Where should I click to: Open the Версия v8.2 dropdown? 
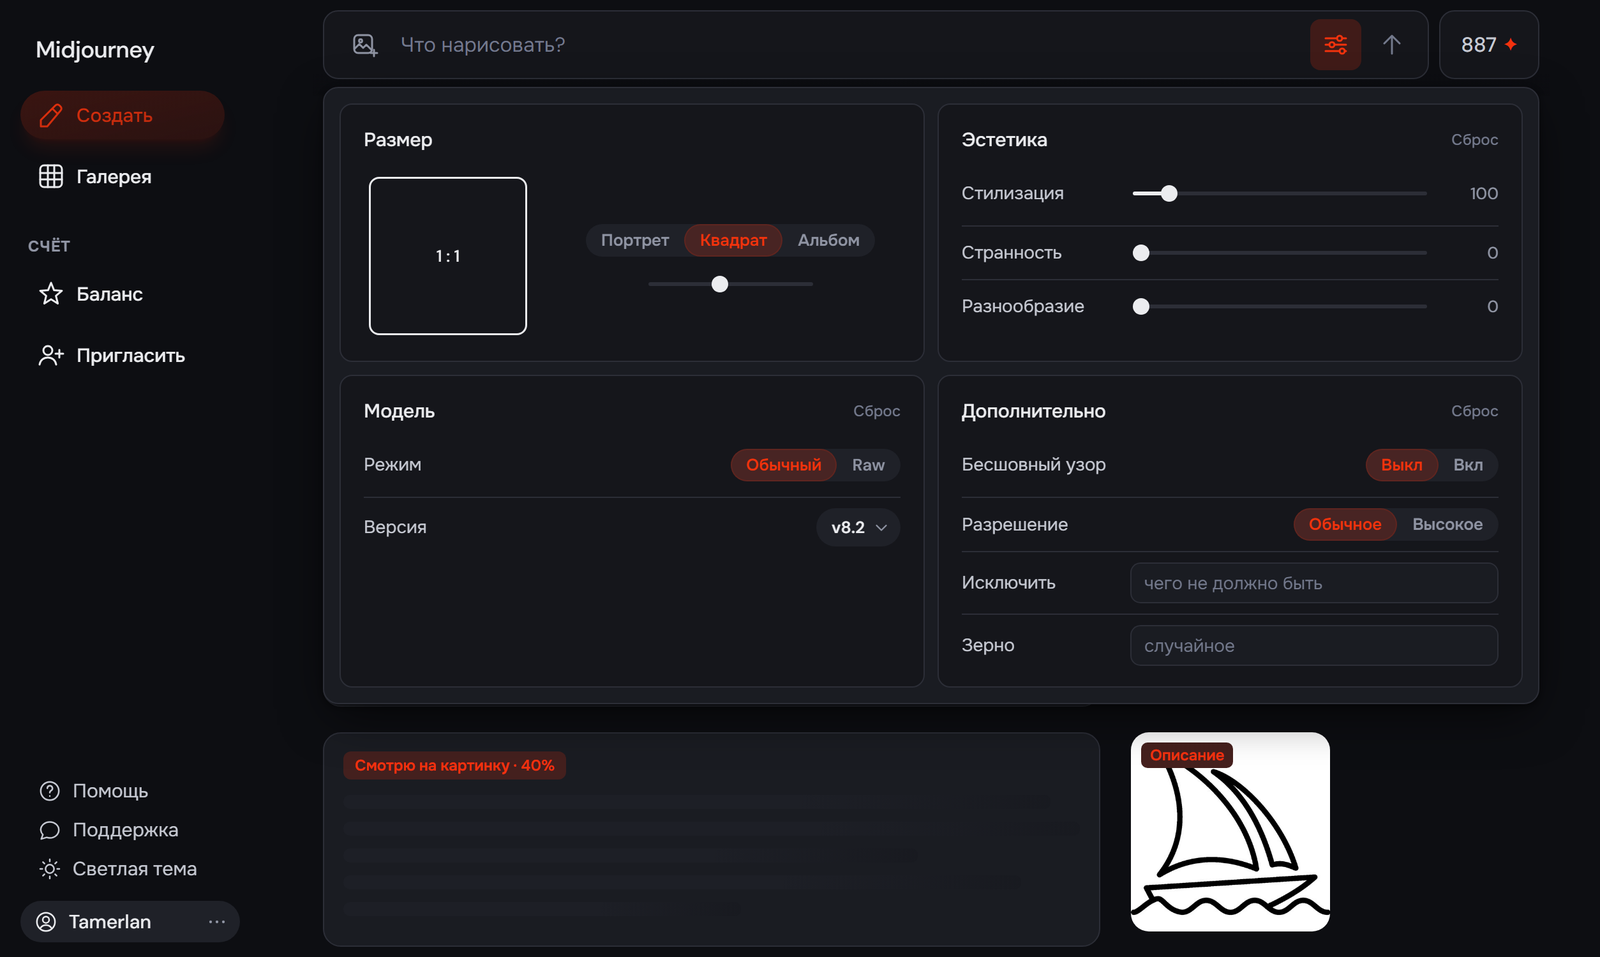(x=858, y=528)
